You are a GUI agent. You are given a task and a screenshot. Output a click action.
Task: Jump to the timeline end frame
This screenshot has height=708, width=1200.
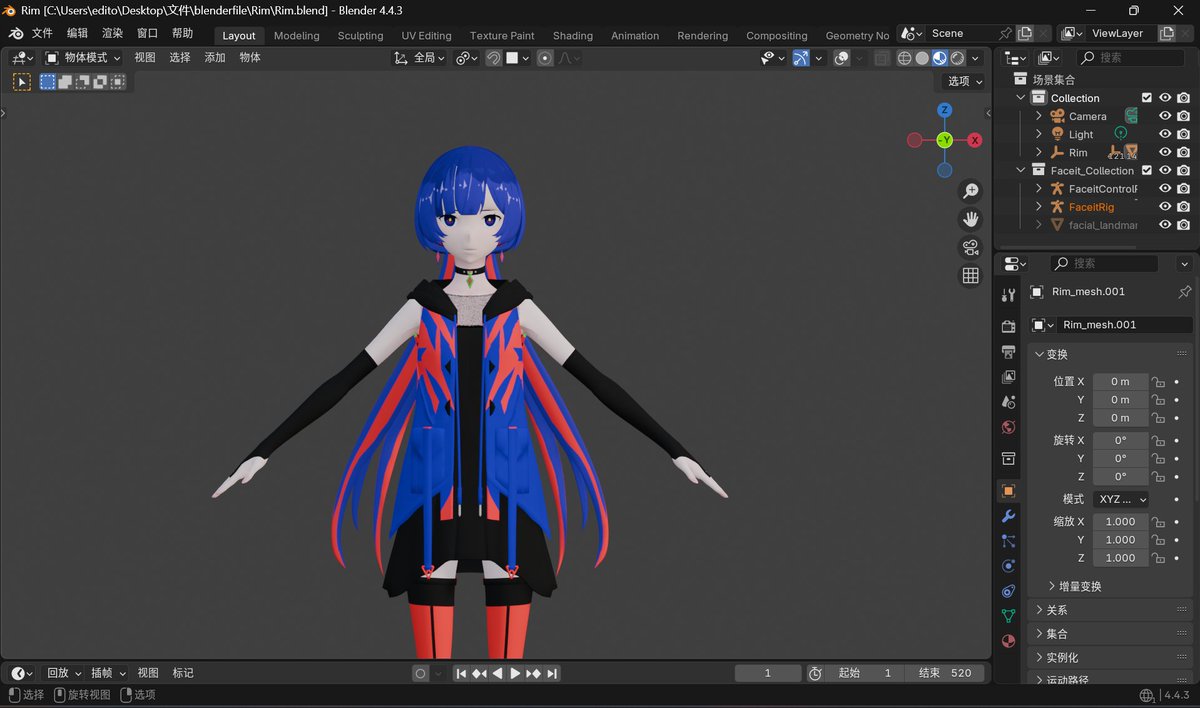(x=552, y=673)
